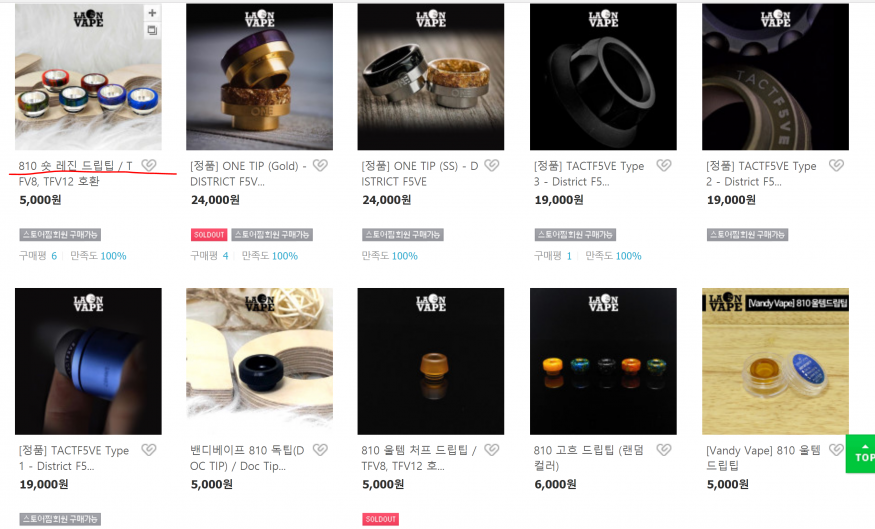Toggle the wishlist heart for 810 솟 레진 드립팁
The width and height of the screenshot is (875, 529).
[x=148, y=165]
